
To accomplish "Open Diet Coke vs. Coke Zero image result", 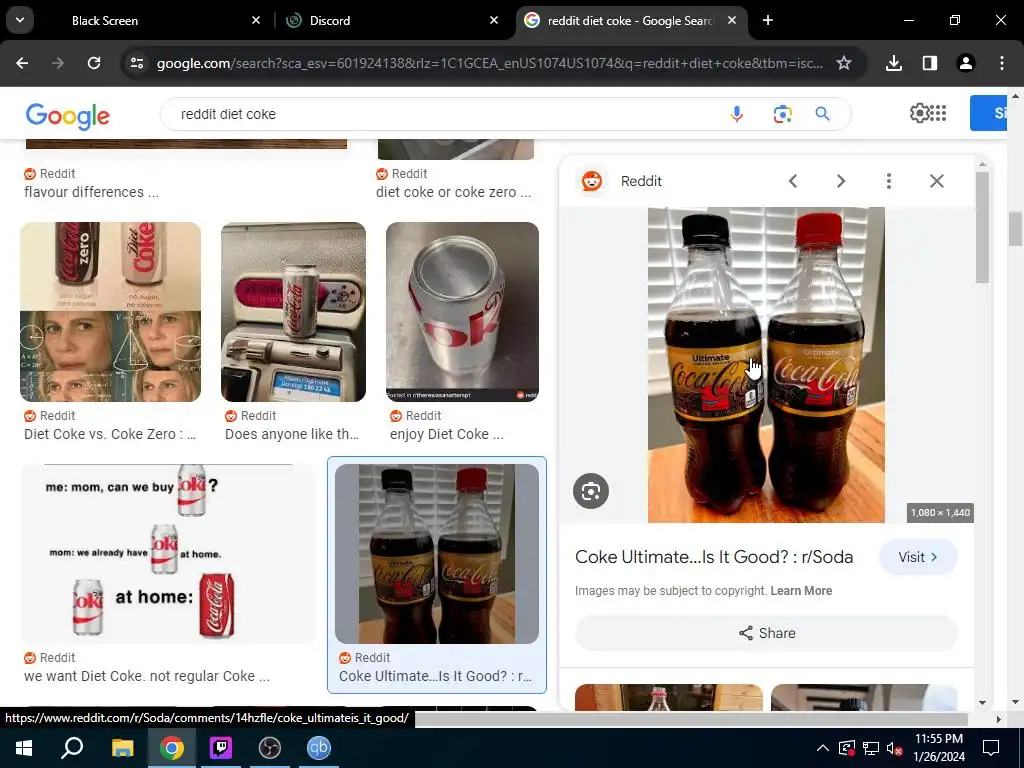I will tap(110, 312).
